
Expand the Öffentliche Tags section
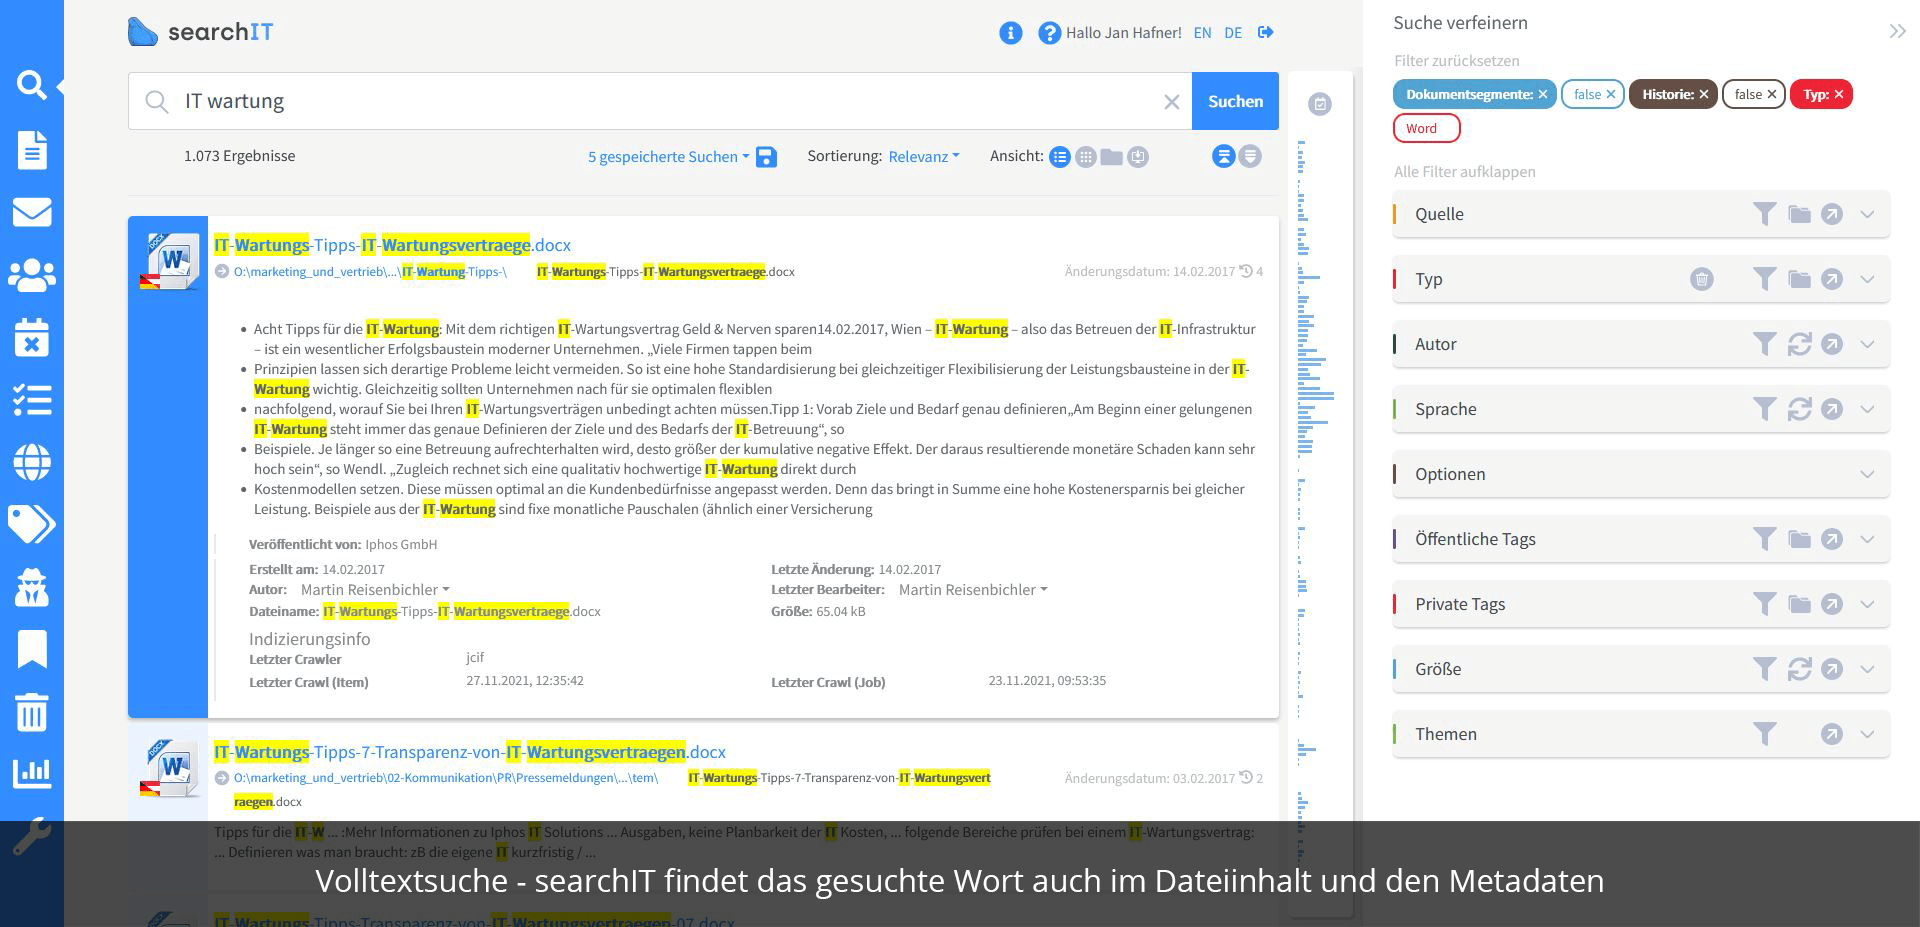(1867, 539)
